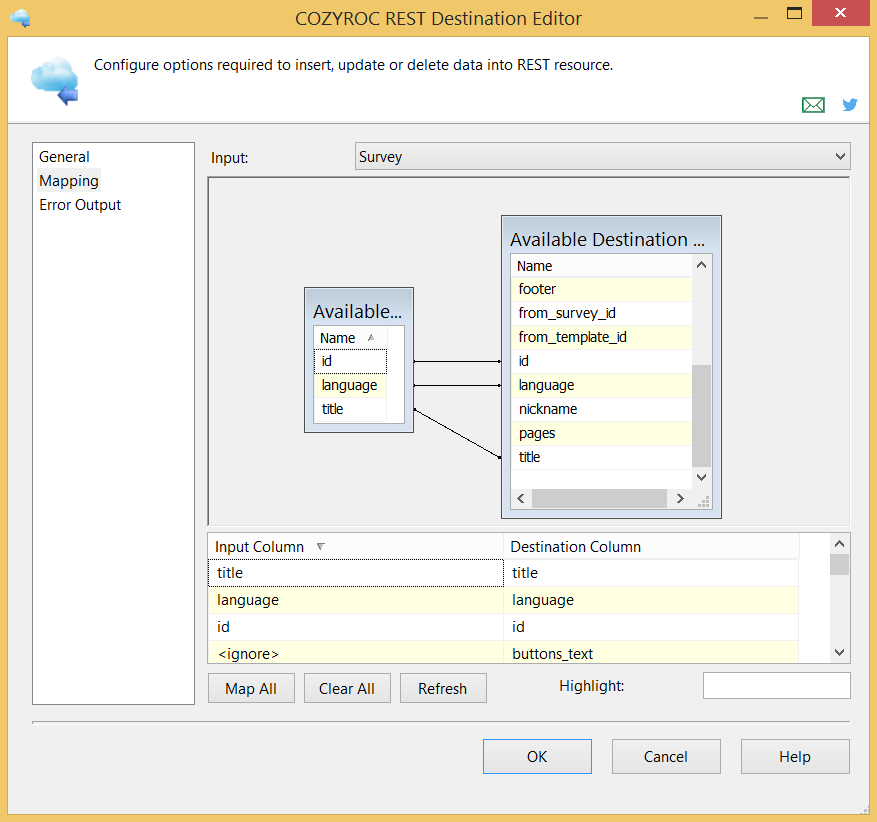Screen dimensions: 877x822
Task: Click the large REST cloud logo in header
Action: [x=55, y=81]
